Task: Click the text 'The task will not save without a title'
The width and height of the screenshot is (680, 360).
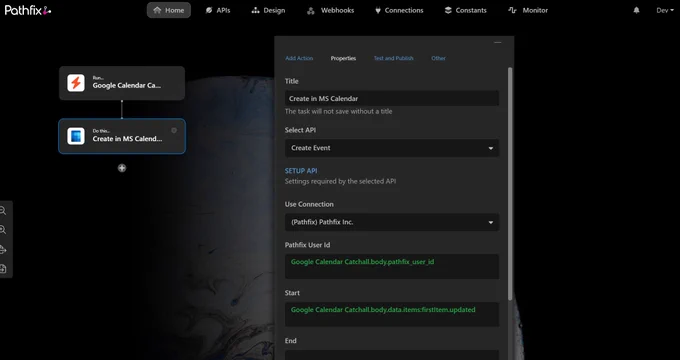Action: coord(338,111)
